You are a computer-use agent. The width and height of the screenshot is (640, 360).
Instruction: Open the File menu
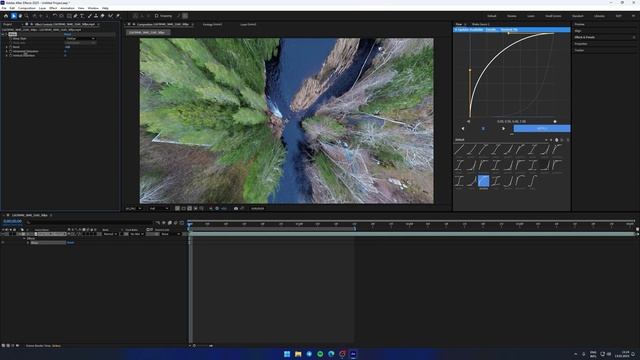click(x=4, y=8)
